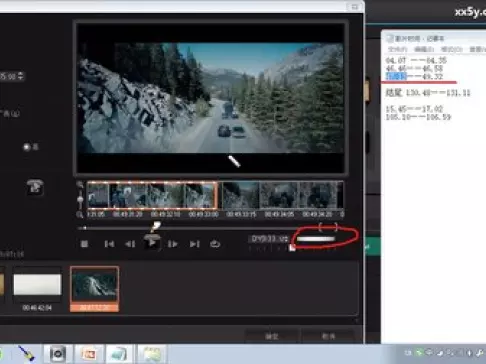Step back one frame
The height and width of the screenshot is (364, 486).
(x=130, y=244)
